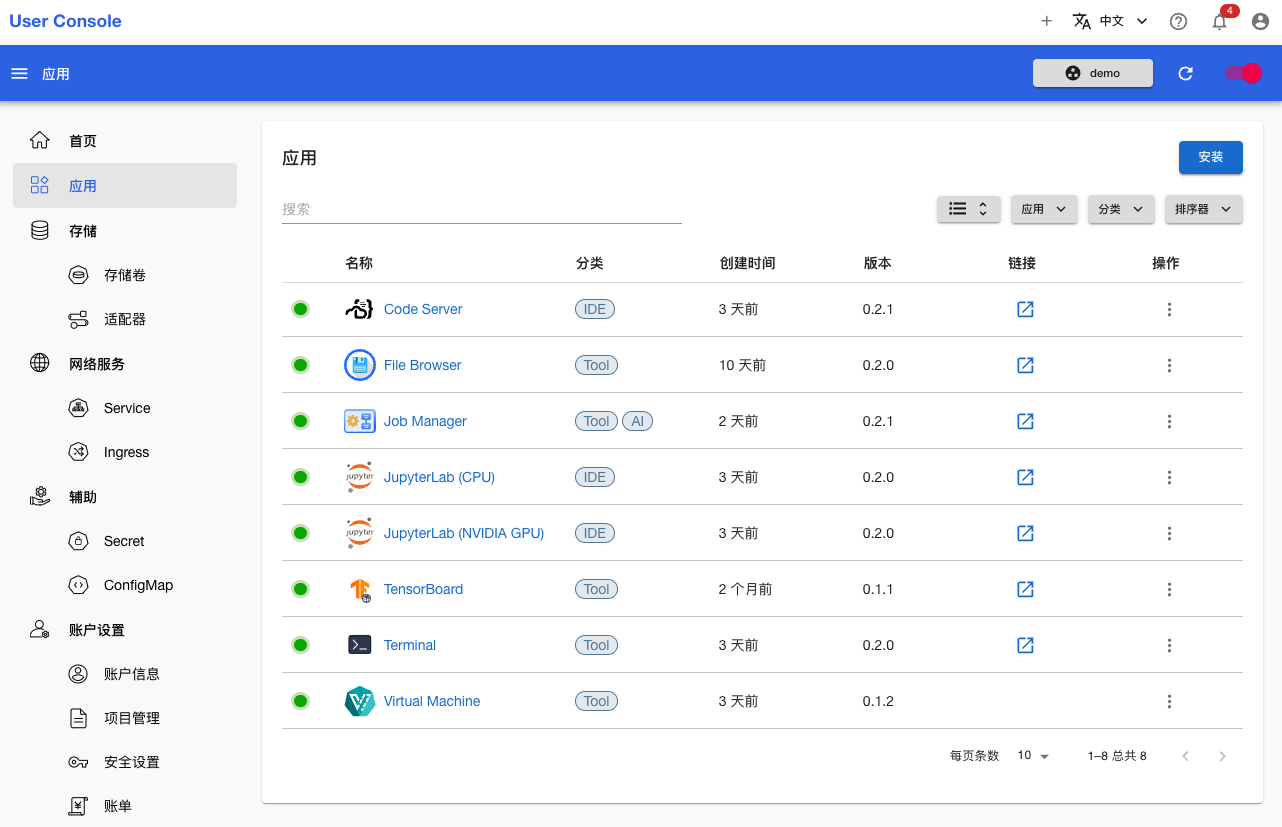The width and height of the screenshot is (1282, 827).
Task: Toggle the red switch in blue bar
Action: pos(1244,73)
